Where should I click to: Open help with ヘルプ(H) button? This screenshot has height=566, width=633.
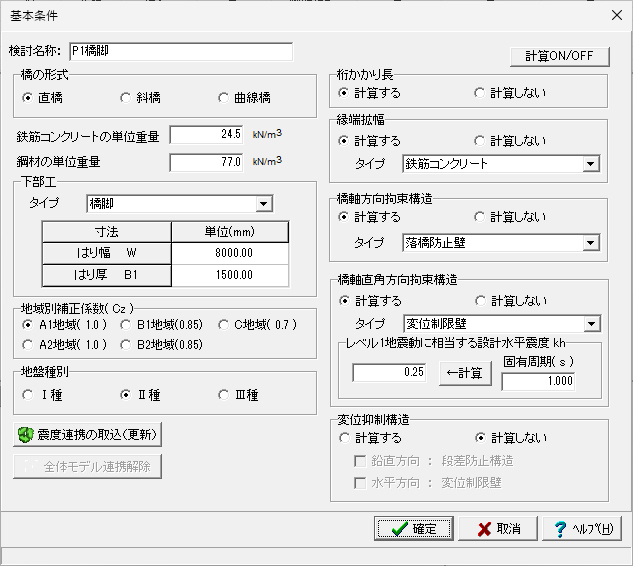pos(582,529)
